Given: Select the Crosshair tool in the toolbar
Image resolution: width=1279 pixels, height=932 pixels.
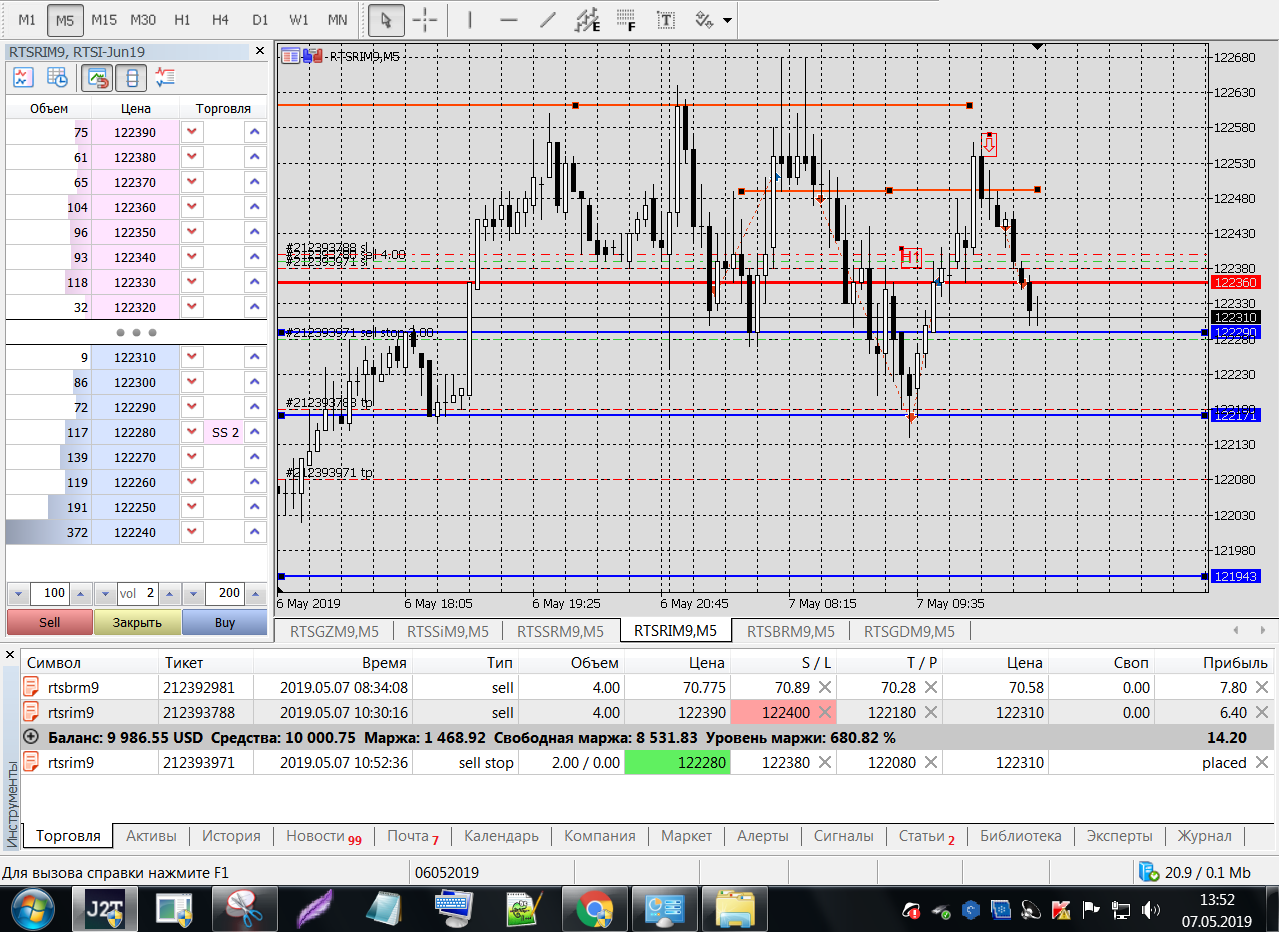Looking at the screenshot, I should (x=425, y=19).
